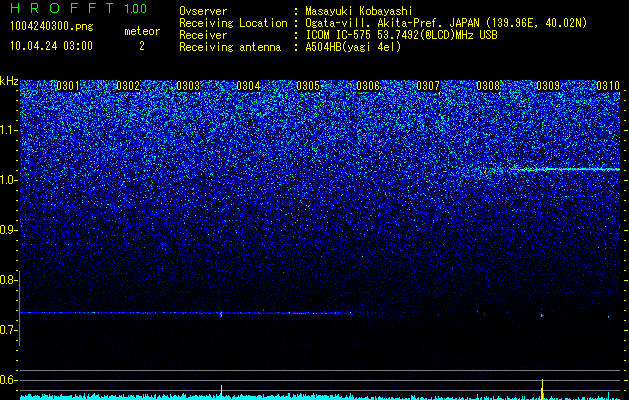Image resolution: width=629 pixels, height=400 pixels.
Task: Select the antenna value A504HB(yagi 4el)
Action: (353, 47)
